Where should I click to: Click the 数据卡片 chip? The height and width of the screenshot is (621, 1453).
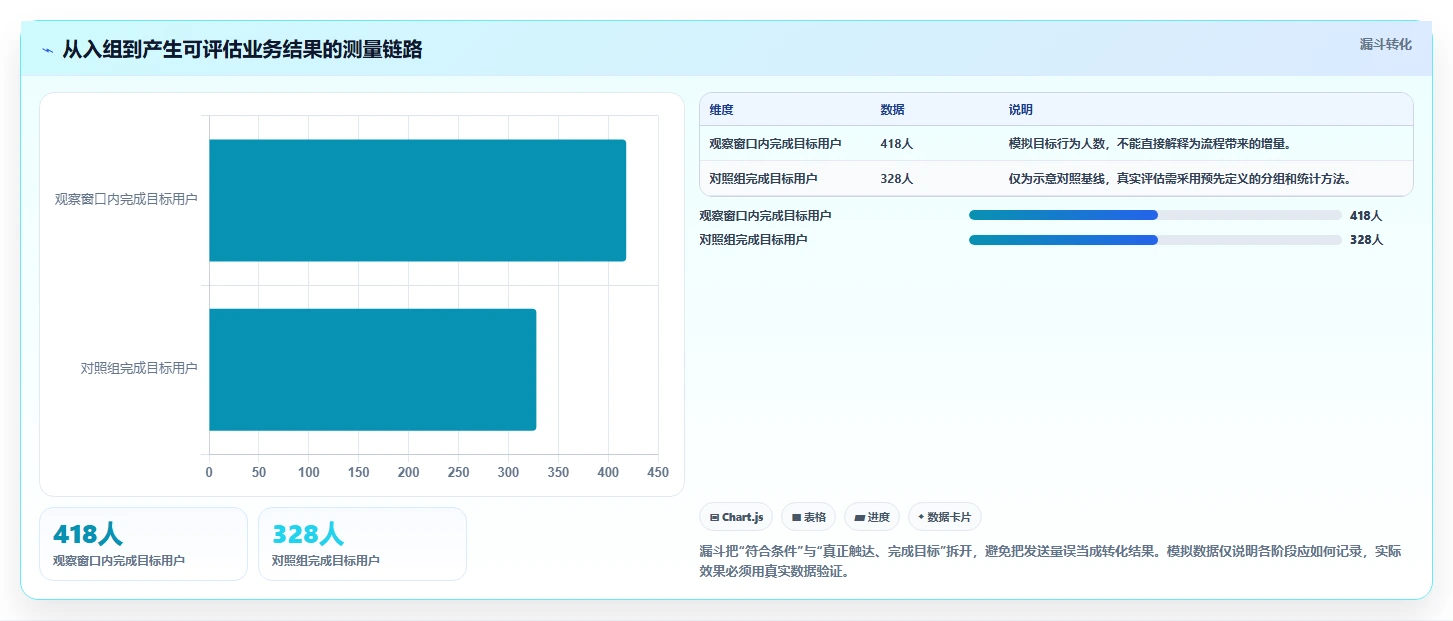pyautogui.click(x=945, y=517)
